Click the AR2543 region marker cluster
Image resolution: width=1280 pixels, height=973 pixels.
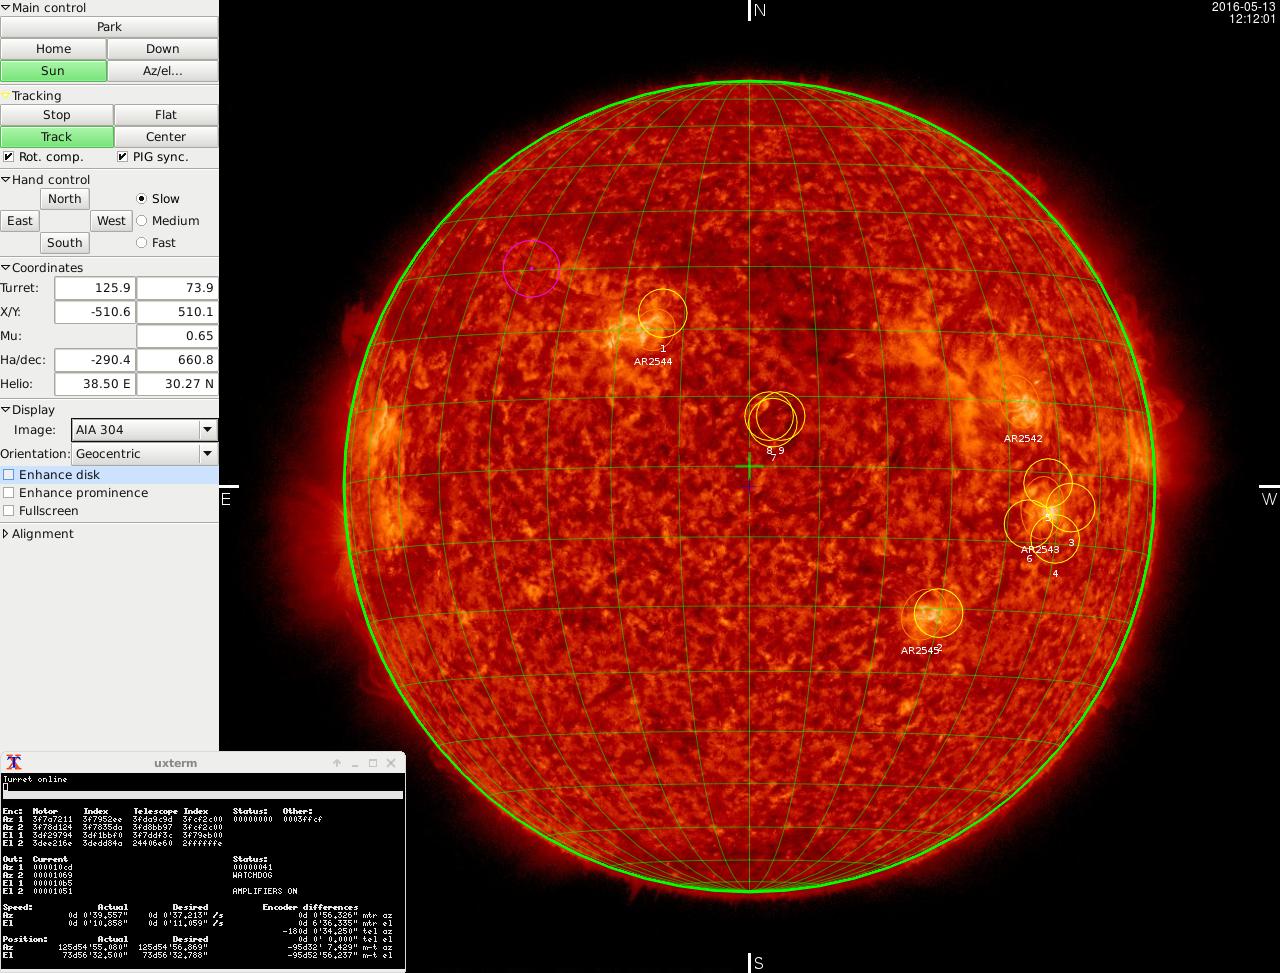[1047, 514]
